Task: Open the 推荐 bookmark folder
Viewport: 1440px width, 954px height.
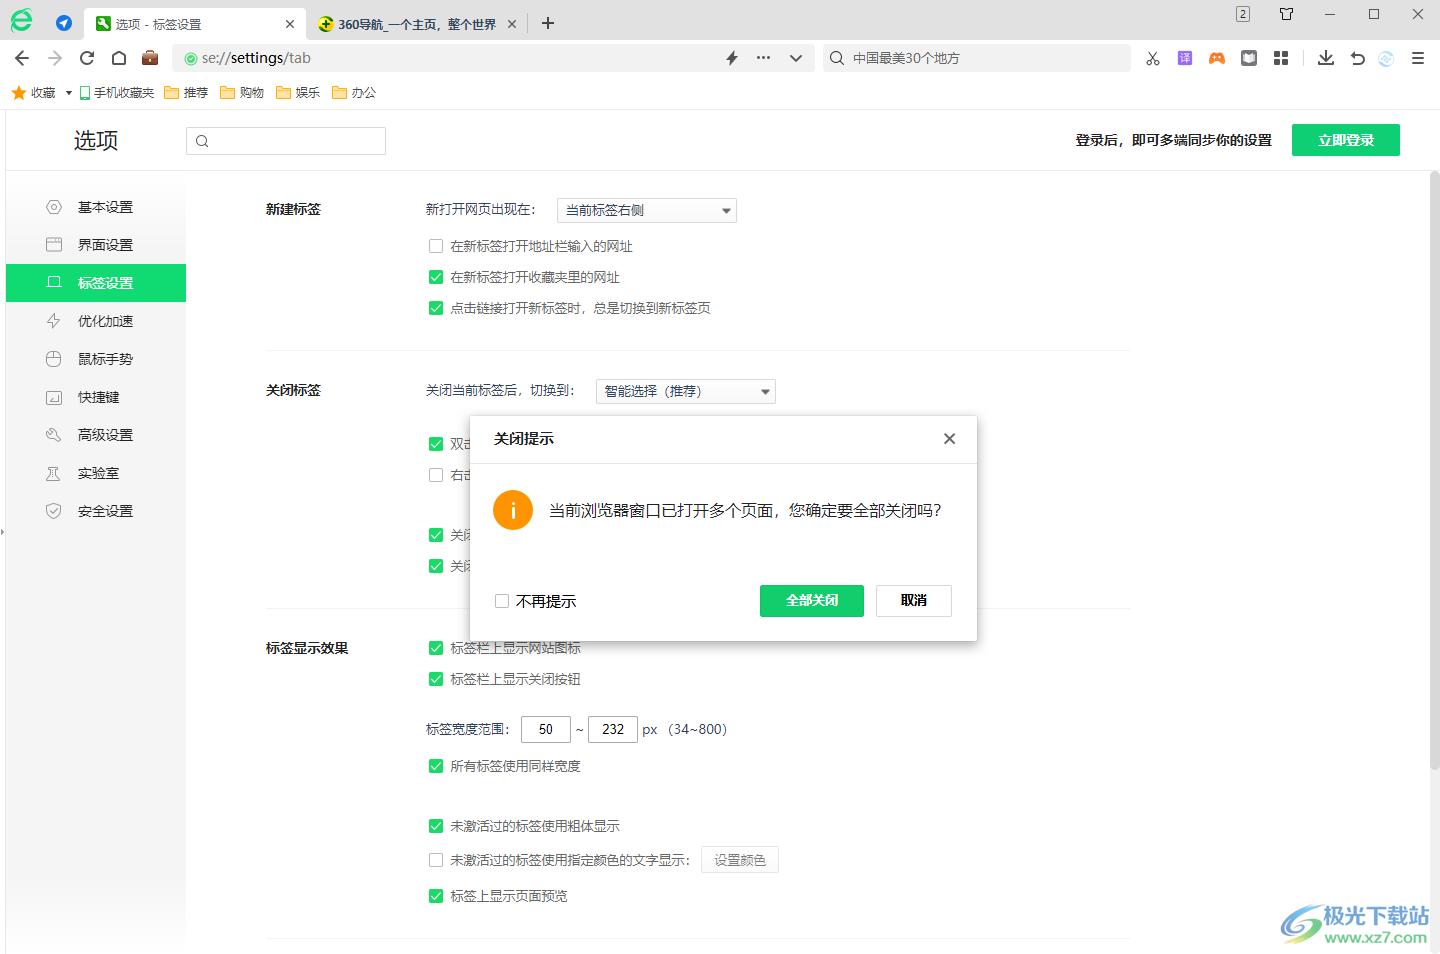Action: [186, 93]
